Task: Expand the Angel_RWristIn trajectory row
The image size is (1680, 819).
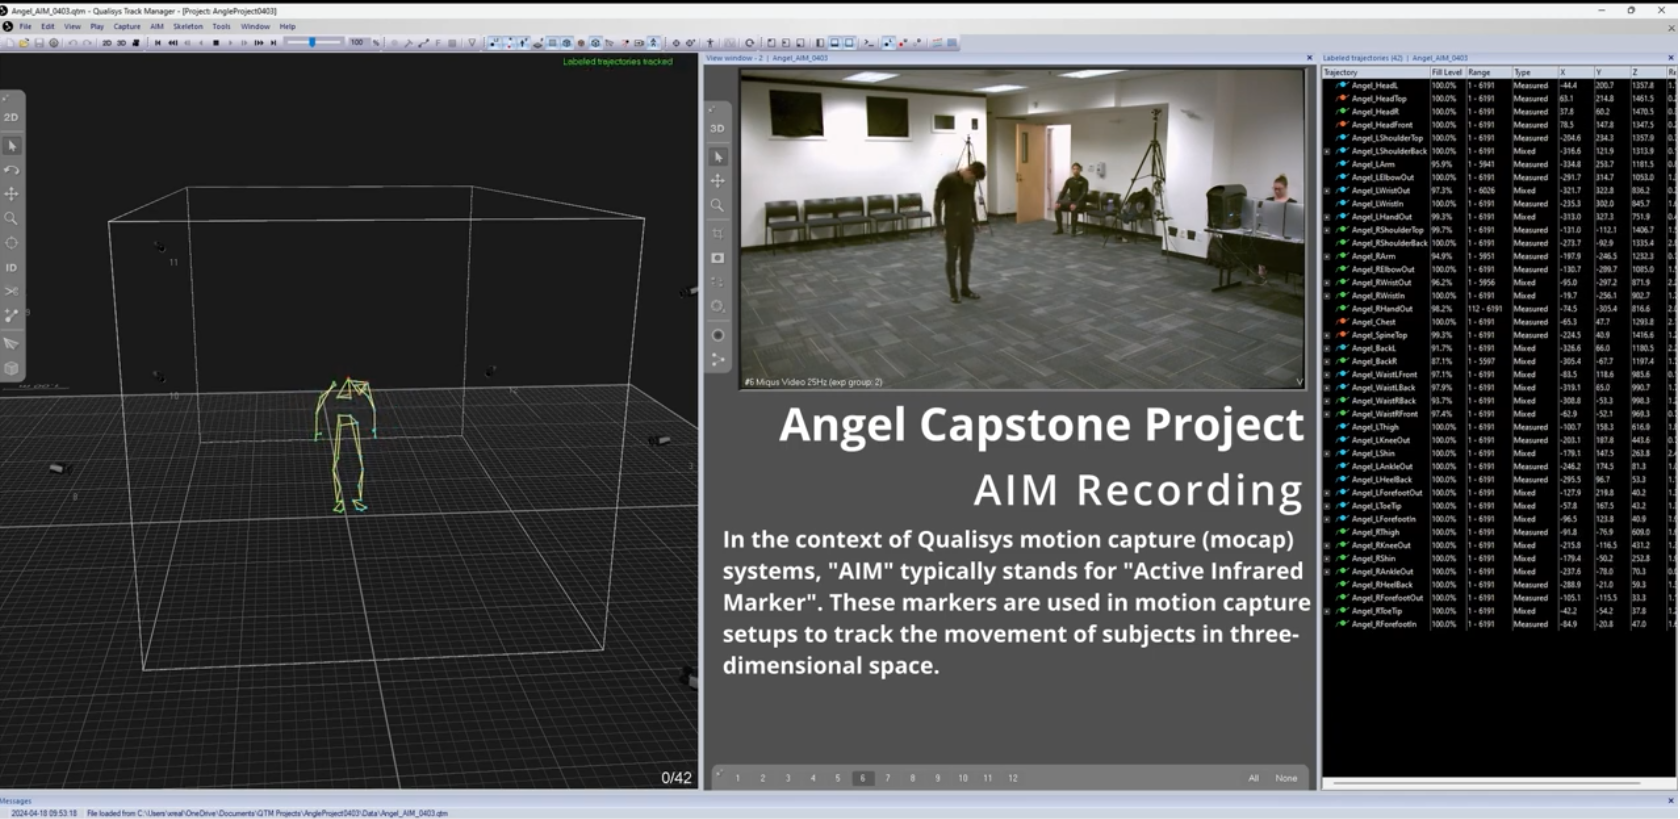Action: point(1327,296)
